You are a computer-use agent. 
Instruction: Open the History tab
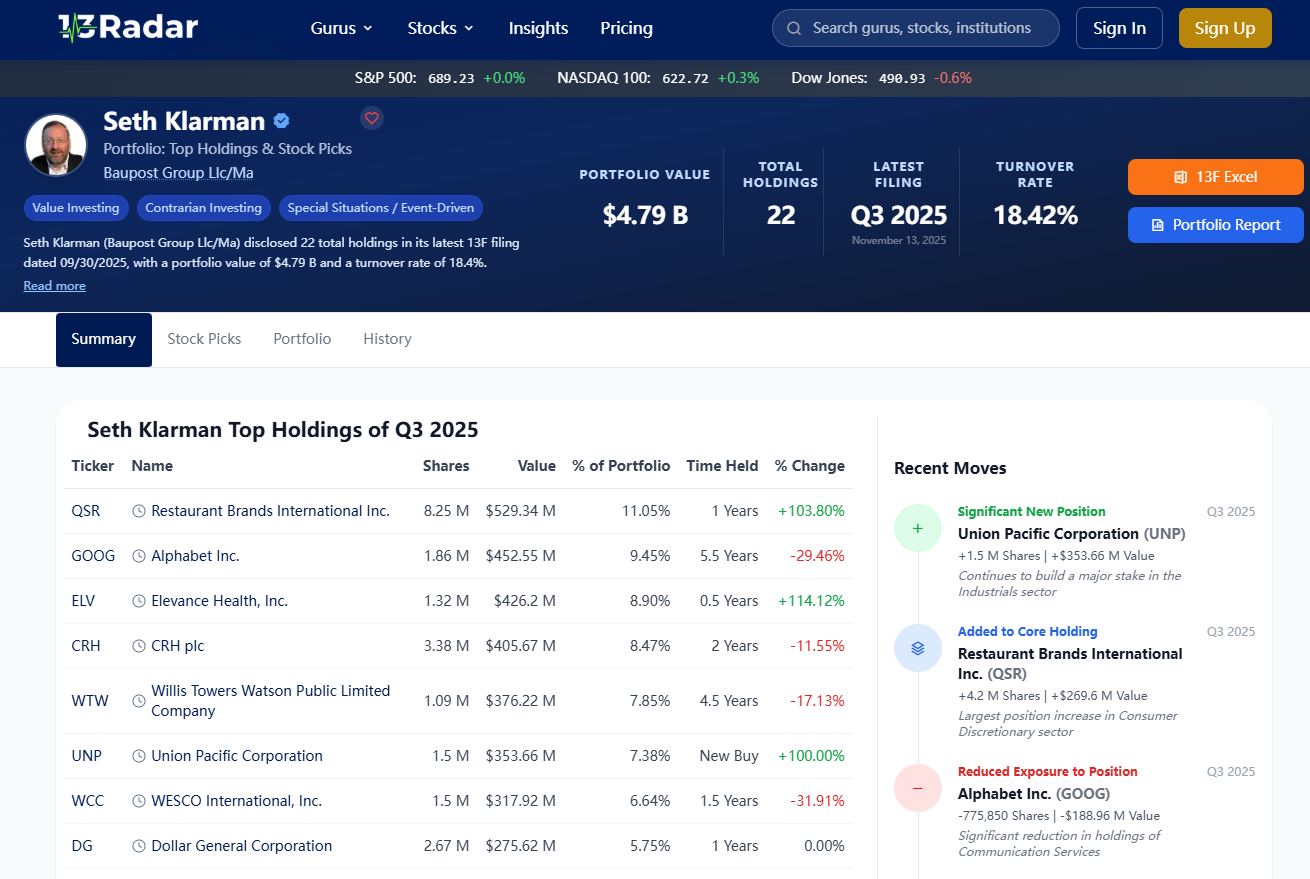pyautogui.click(x=387, y=339)
